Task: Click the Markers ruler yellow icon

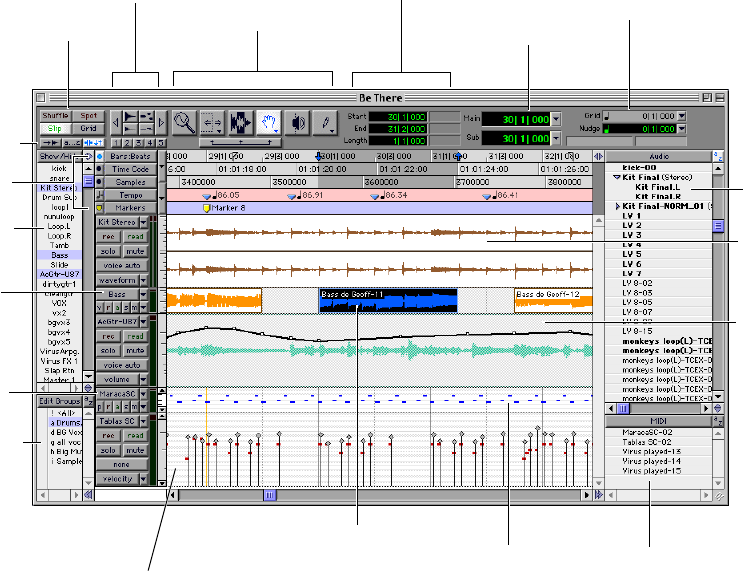Action: click(x=100, y=208)
